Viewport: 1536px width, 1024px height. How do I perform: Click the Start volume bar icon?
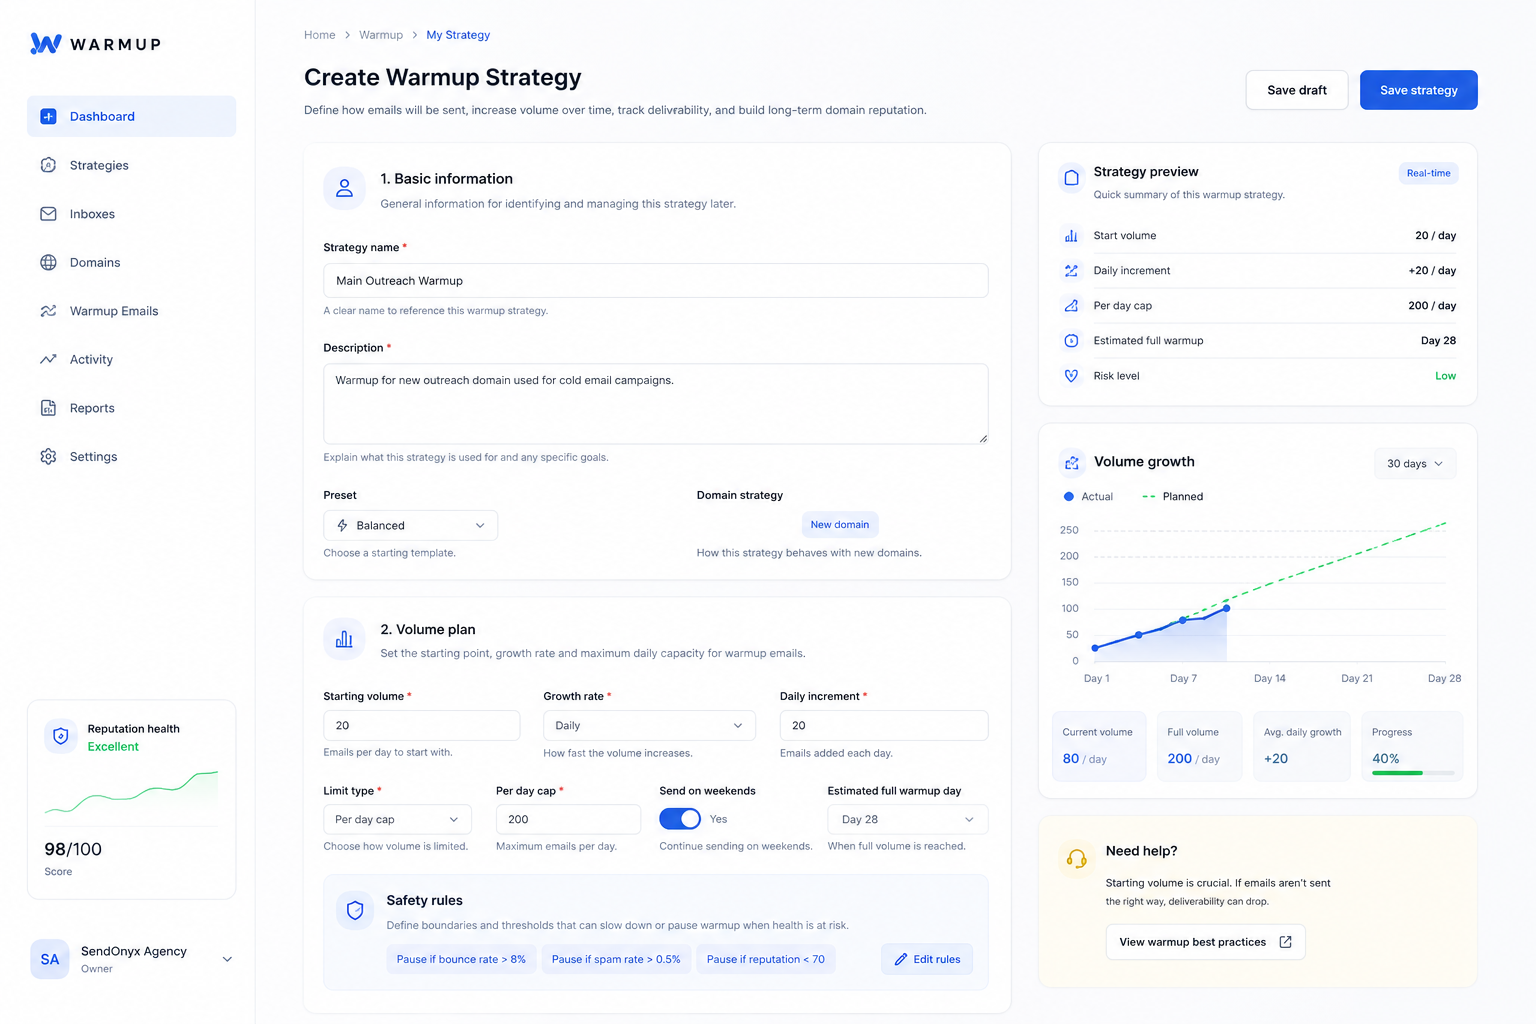coord(1071,236)
